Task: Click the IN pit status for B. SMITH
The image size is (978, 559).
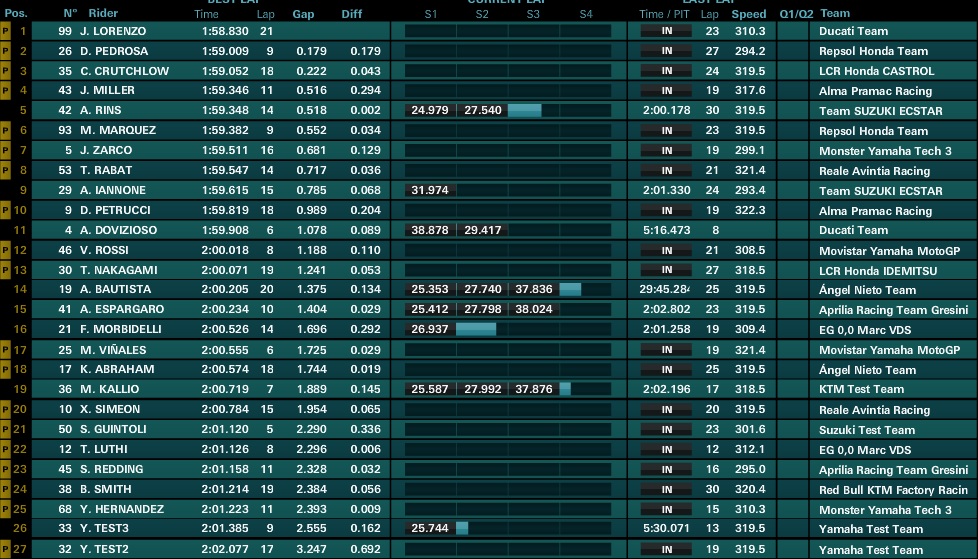Action: [667, 489]
